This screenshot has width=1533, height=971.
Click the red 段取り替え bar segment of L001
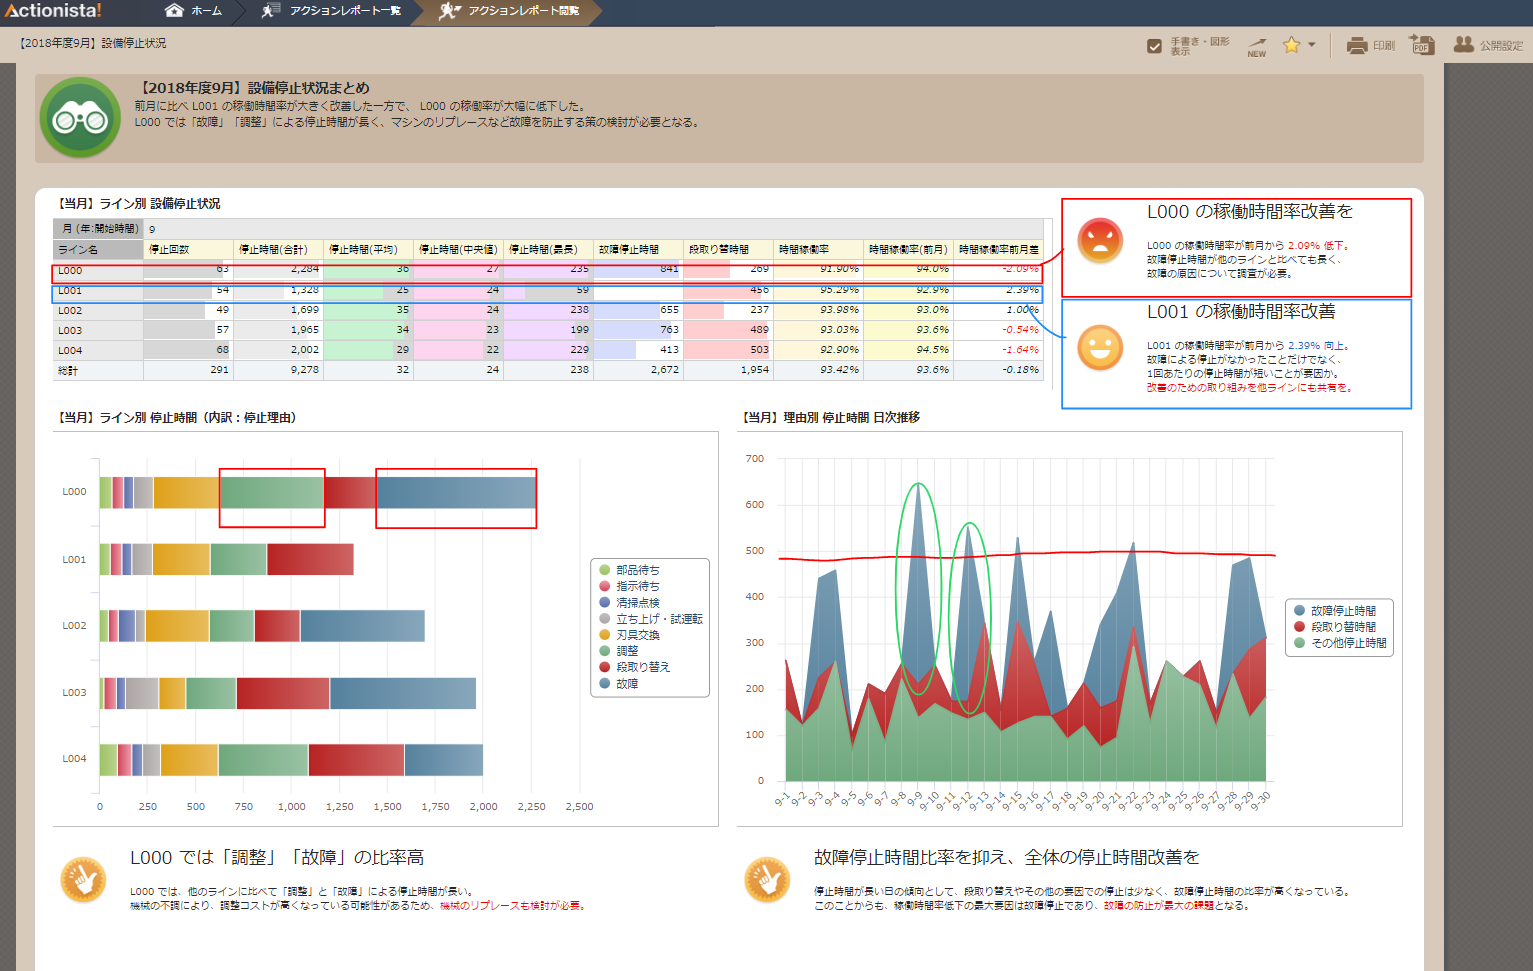tap(310, 559)
